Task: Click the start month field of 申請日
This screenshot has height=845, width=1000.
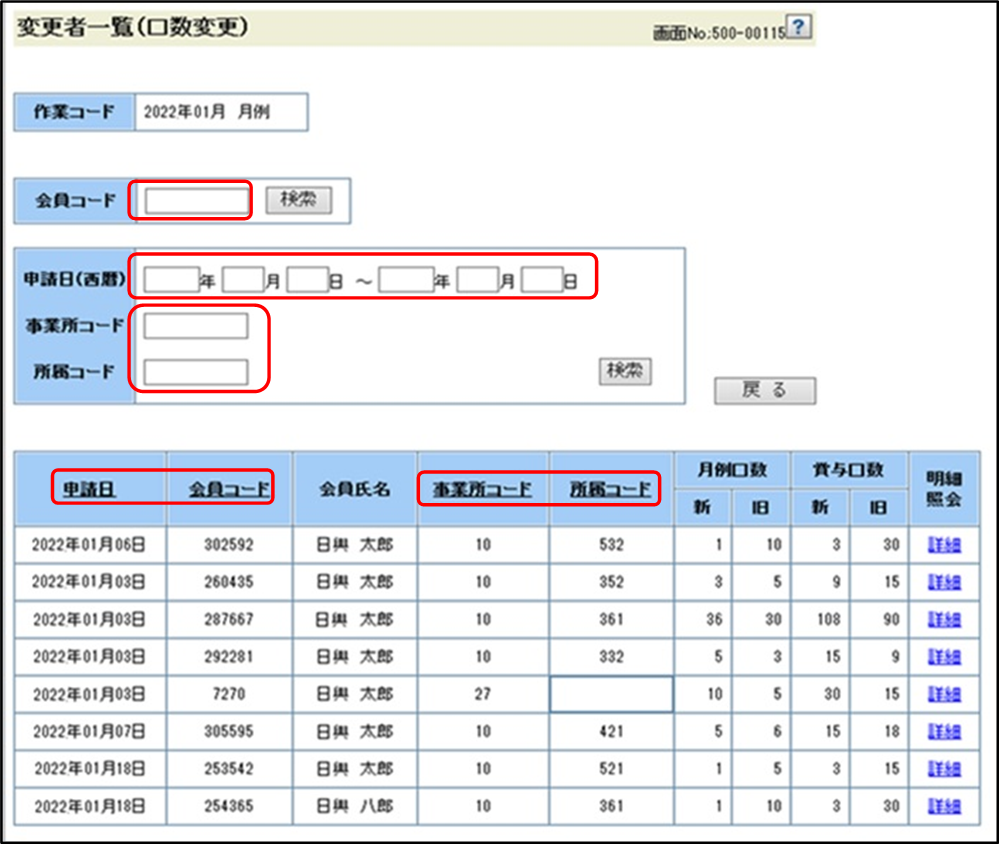Action: click(242, 280)
